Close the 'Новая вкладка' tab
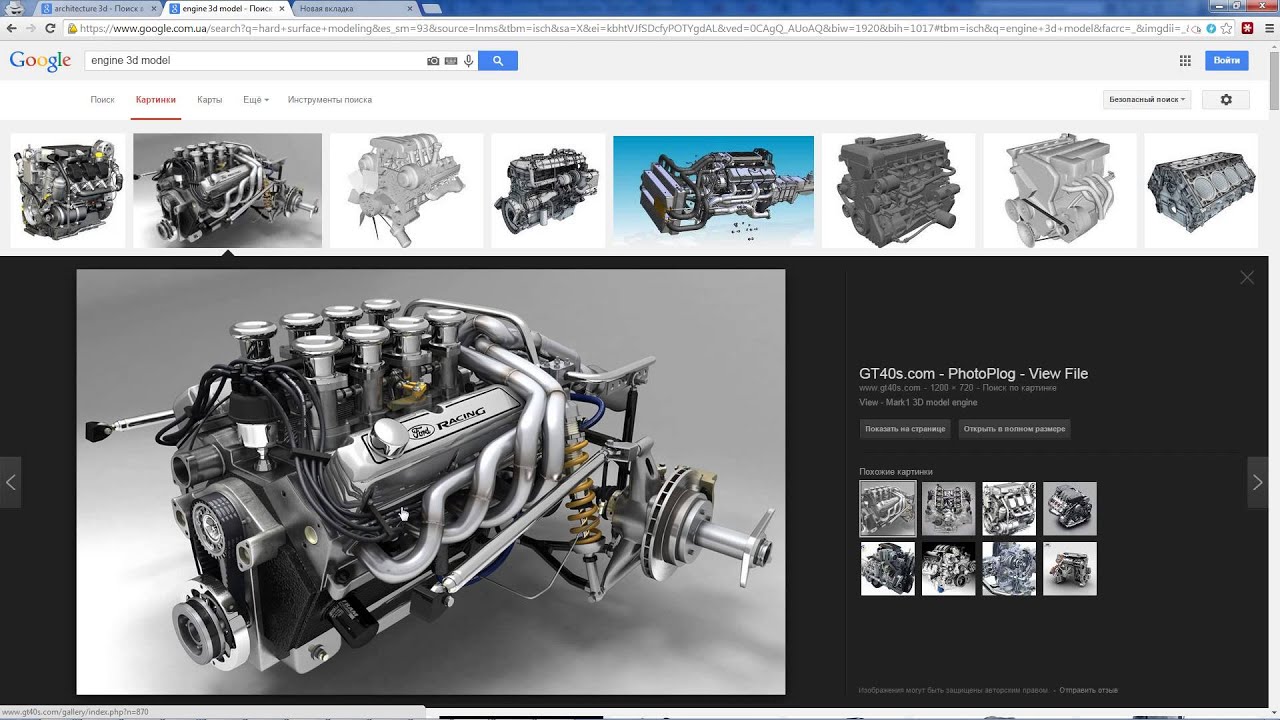This screenshot has height=720, width=1280. coord(409,8)
